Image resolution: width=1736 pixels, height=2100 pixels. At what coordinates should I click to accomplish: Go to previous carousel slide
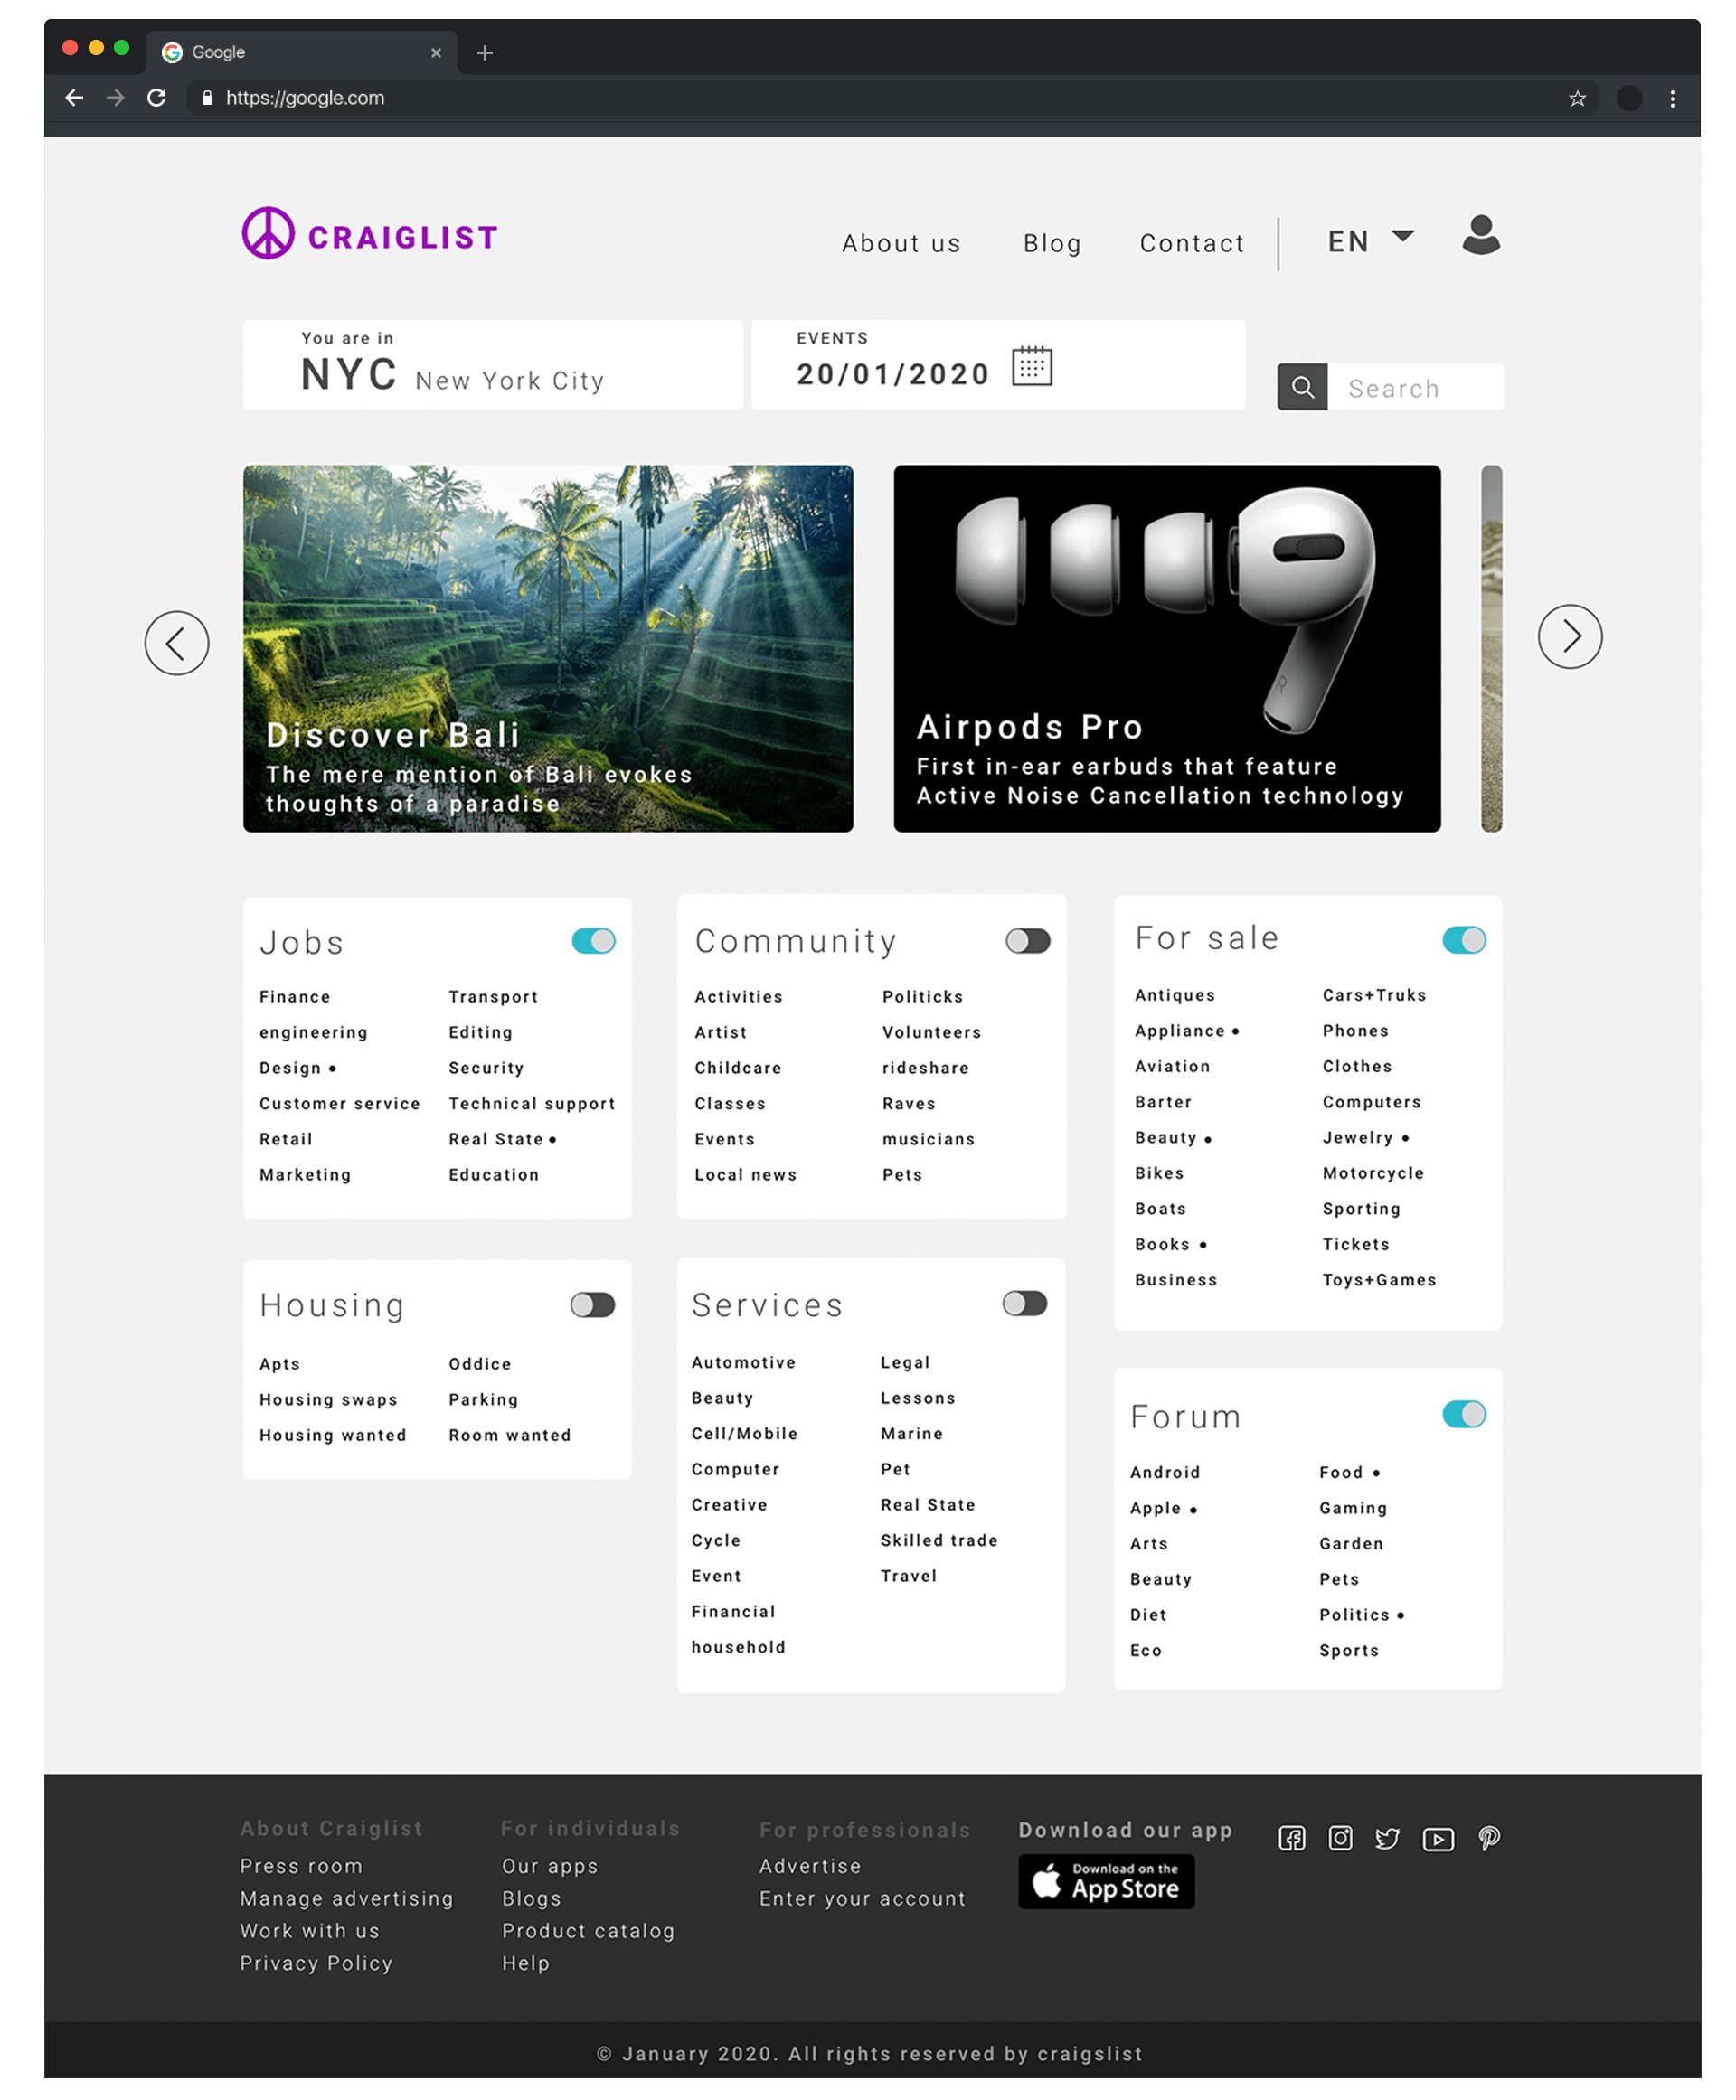click(x=177, y=643)
